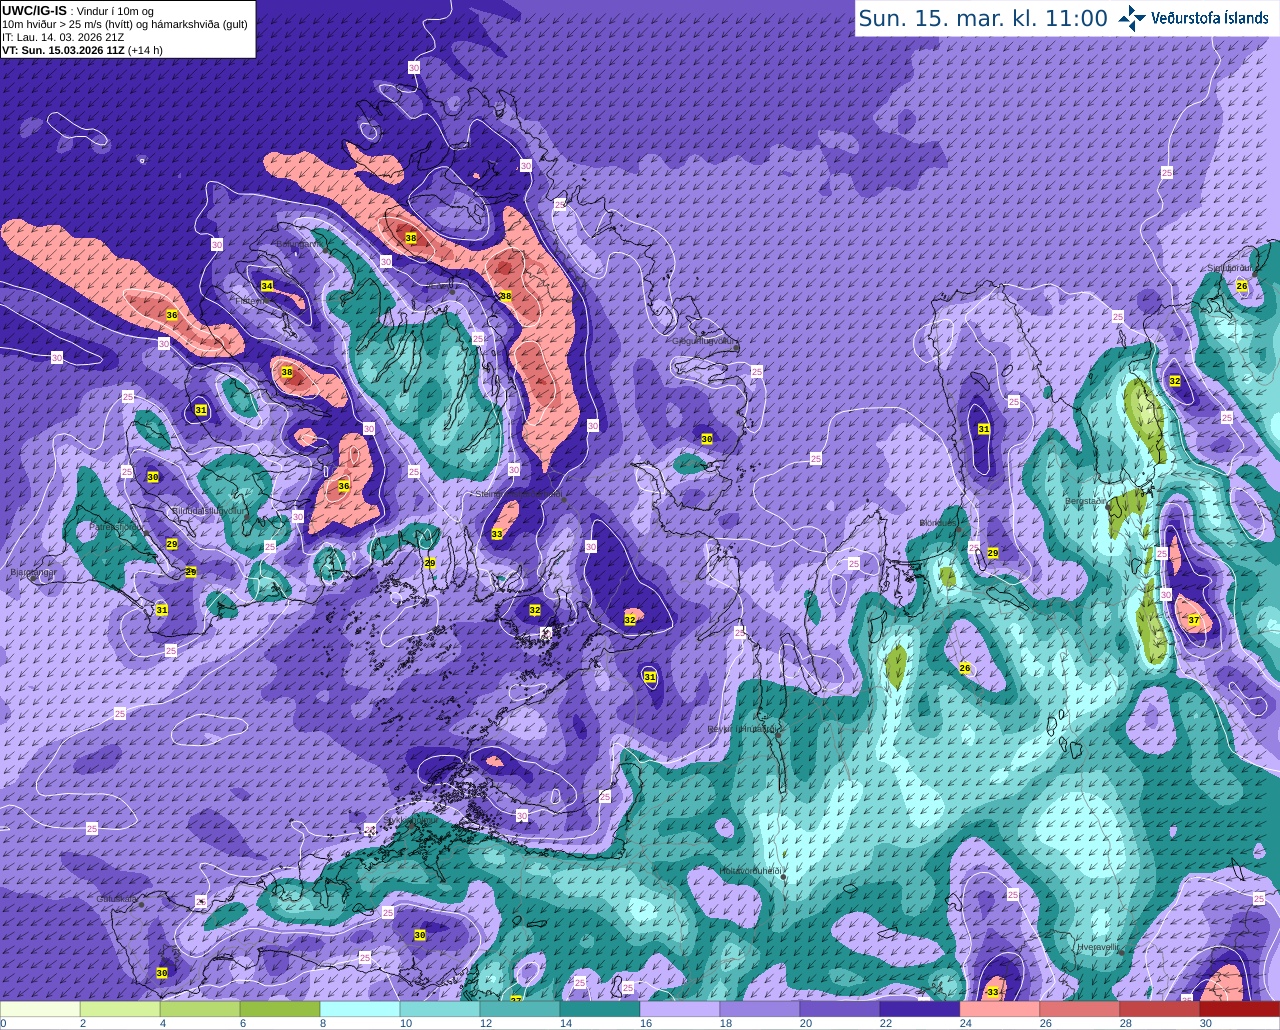The height and width of the screenshot is (1030, 1280).
Task: Pick the light green 2–4 swatch in the colour bar
Action: (120, 1009)
